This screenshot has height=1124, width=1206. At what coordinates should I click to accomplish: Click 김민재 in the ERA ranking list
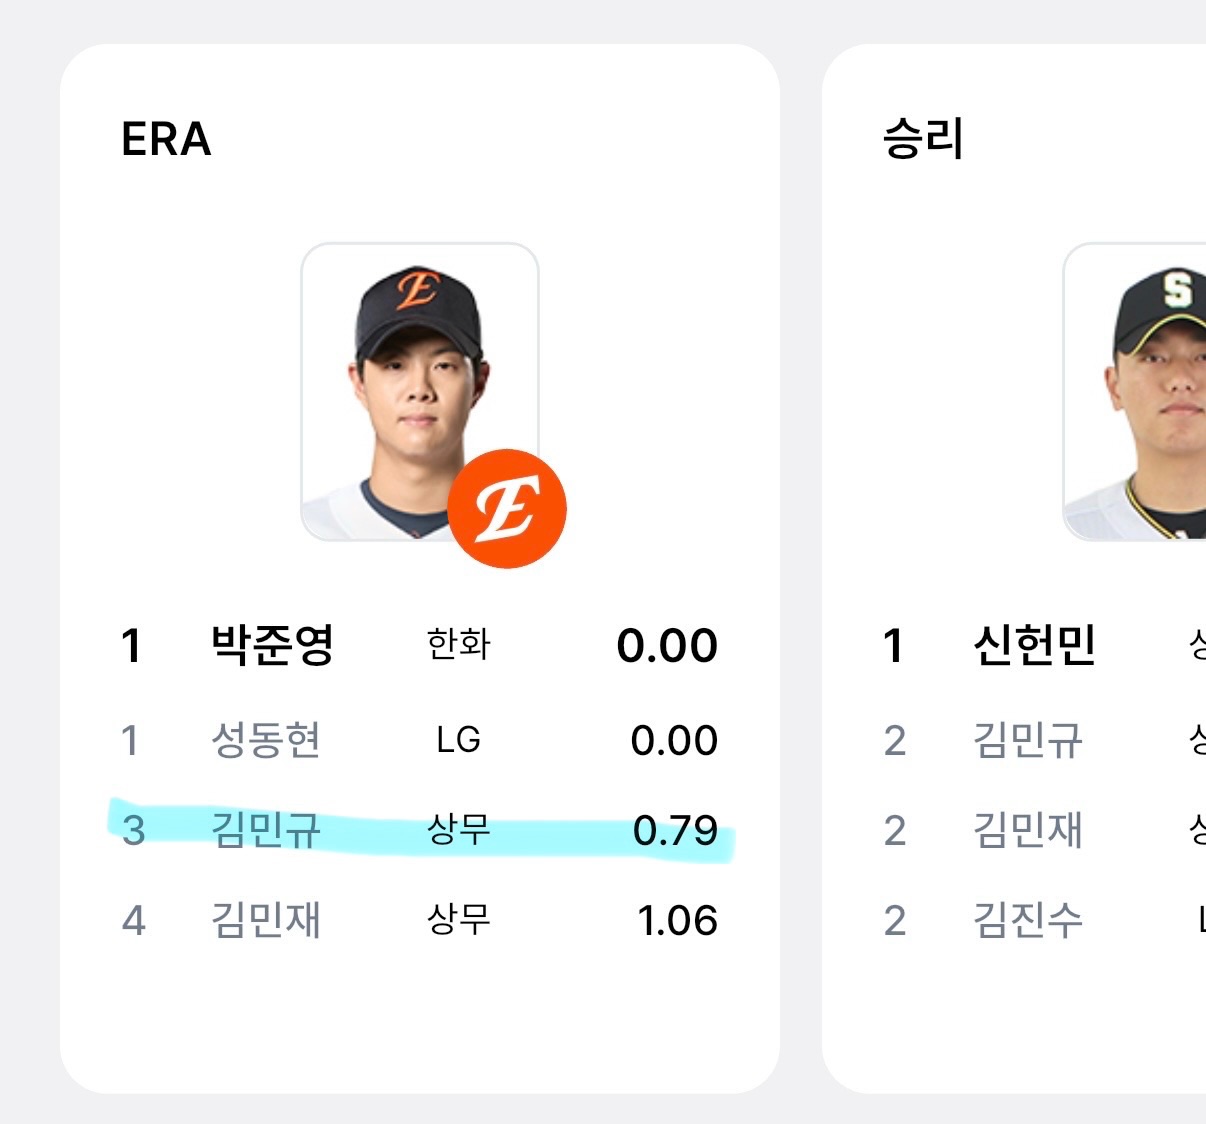(265, 920)
